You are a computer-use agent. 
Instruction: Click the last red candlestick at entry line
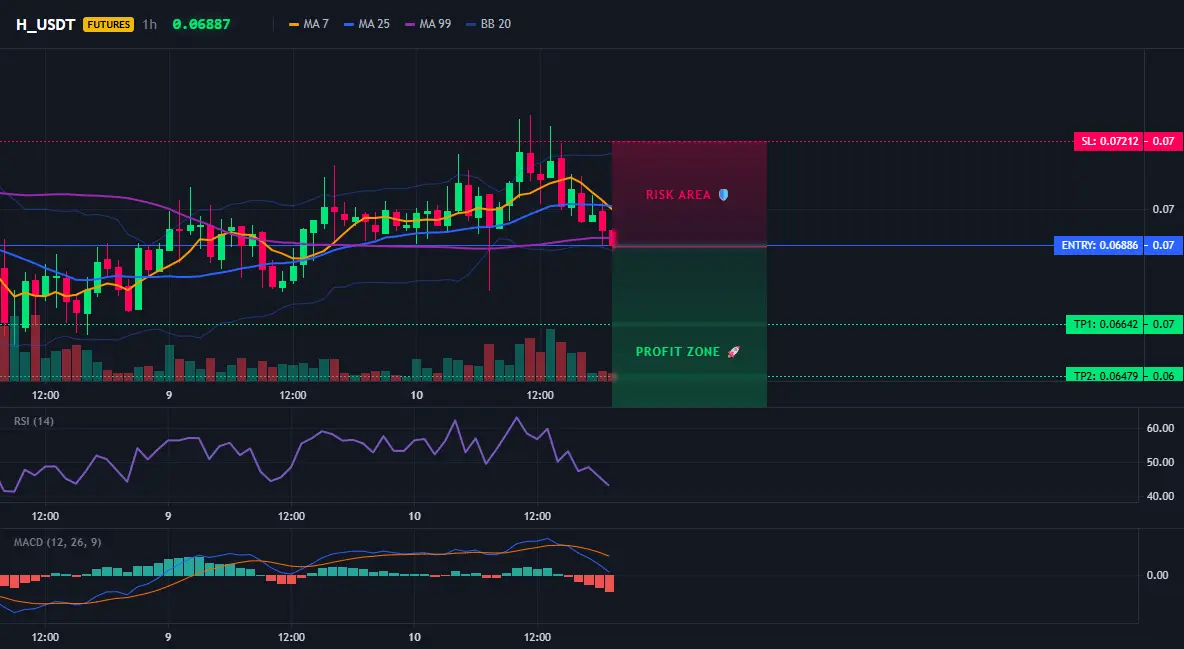(612, 240)
